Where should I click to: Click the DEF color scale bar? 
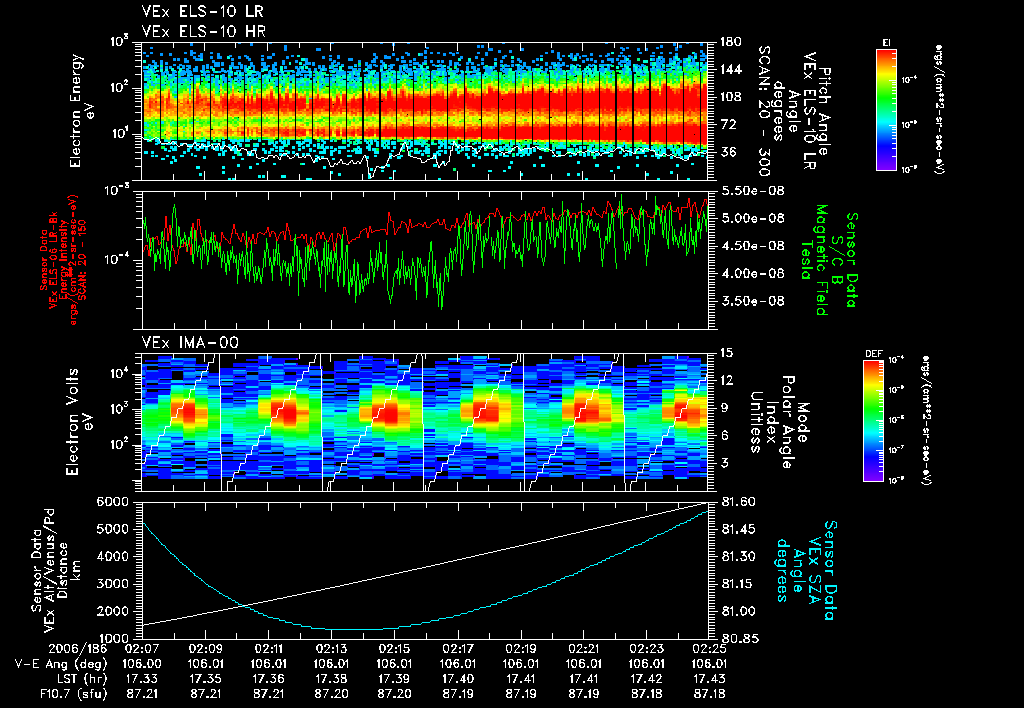[874, 421]
